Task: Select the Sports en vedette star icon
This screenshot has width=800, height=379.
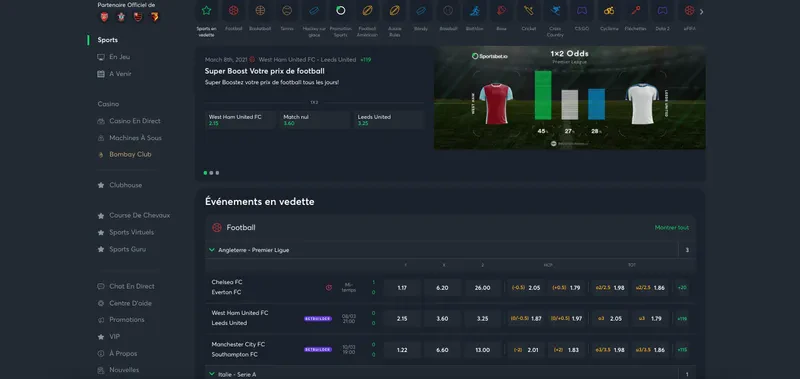Action: 206,10
